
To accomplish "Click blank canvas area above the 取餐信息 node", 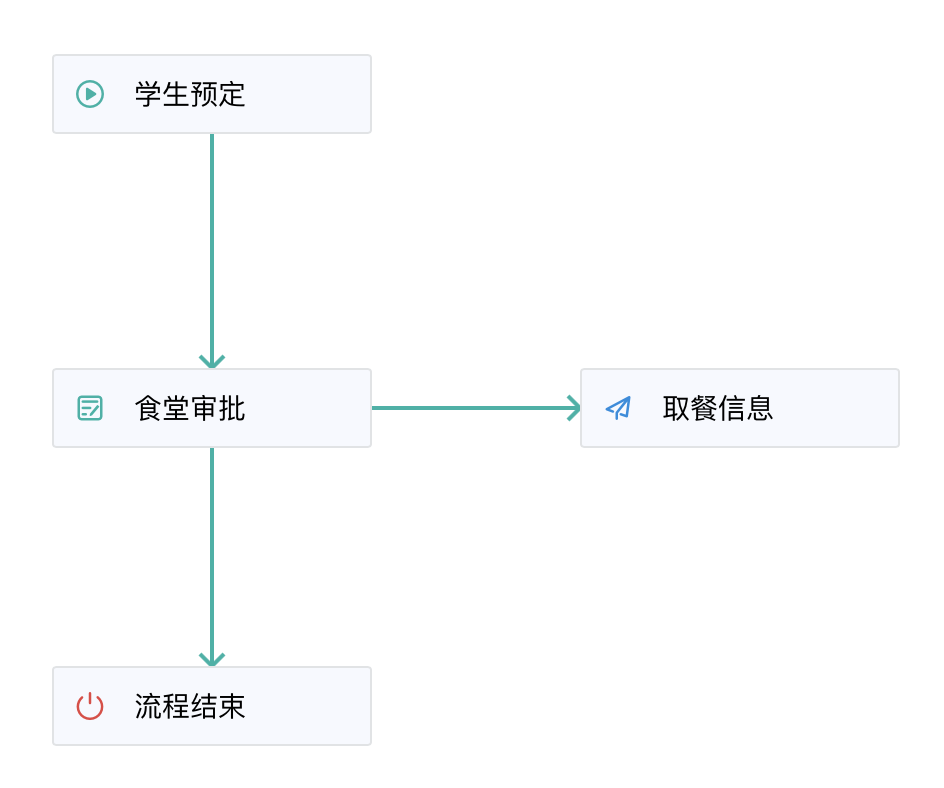I will 740,220.
